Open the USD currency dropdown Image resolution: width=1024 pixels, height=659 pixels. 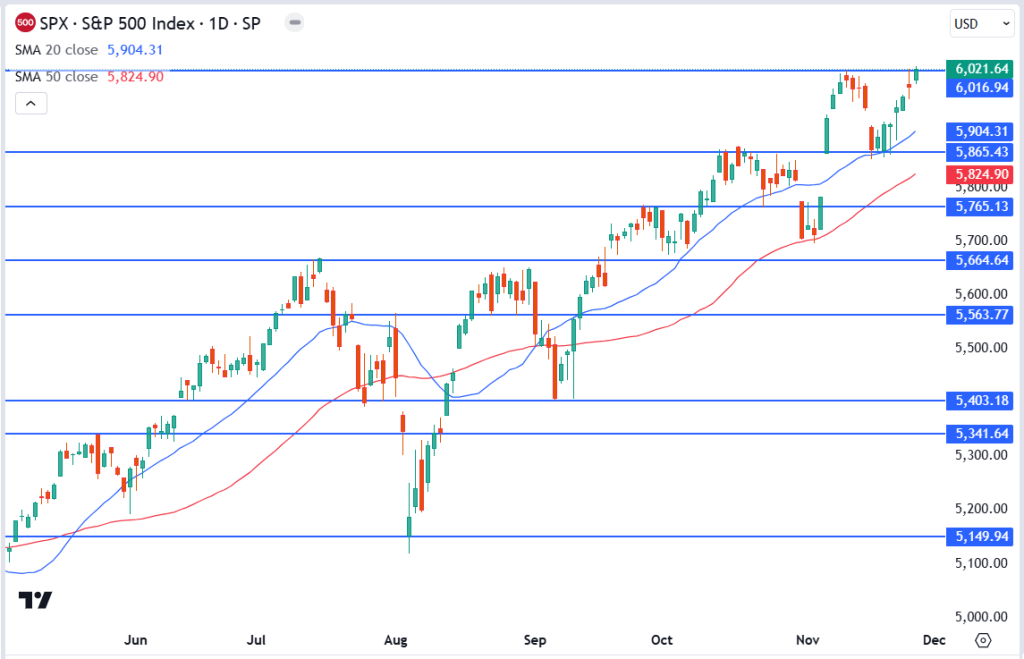pos(981,23)
